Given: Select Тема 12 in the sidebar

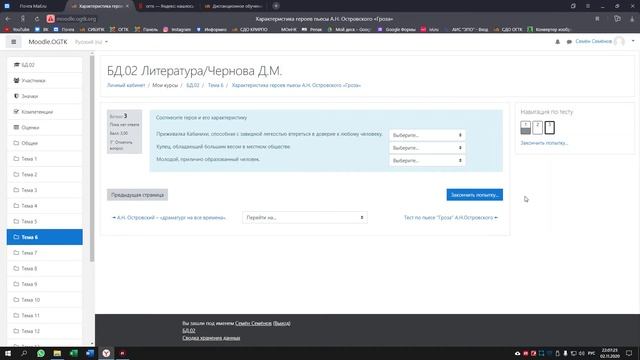Looking at the screenshot, I should pyautogui.click(x=44, y=331).
